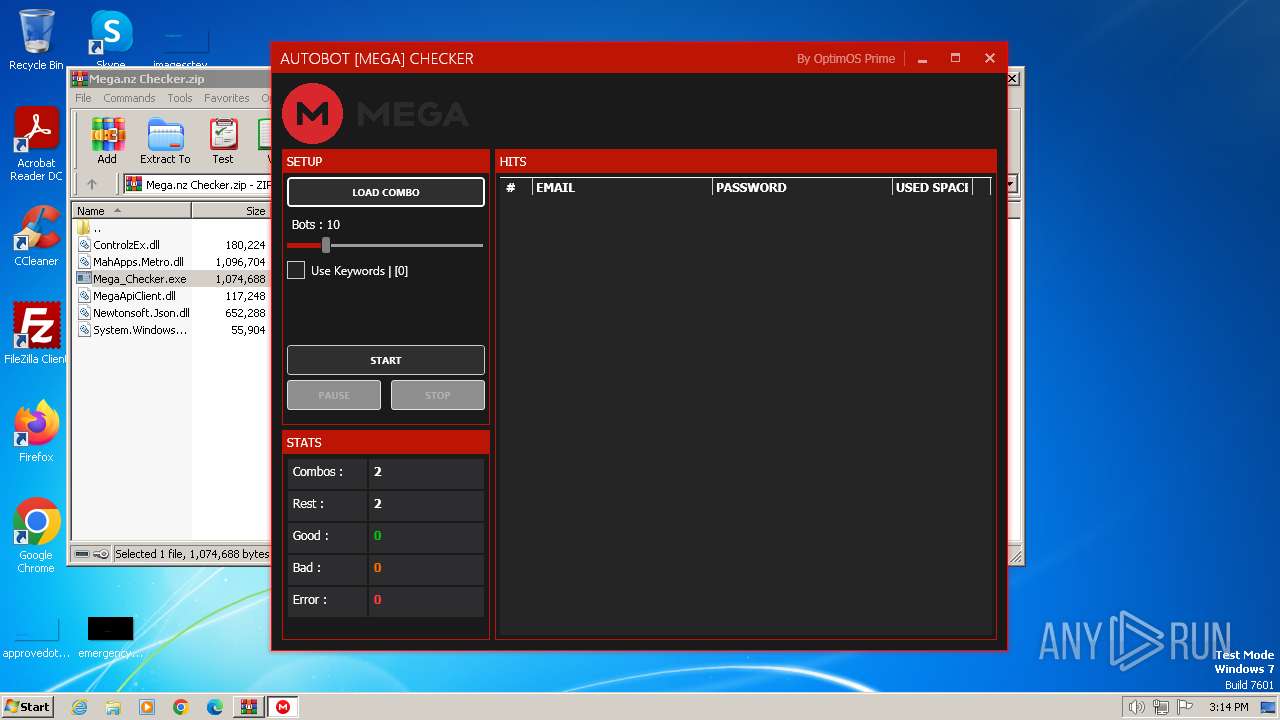Click WinRAR Add toolbar icon
This screenshot has height=720, width=1280.
pos(107,141)
